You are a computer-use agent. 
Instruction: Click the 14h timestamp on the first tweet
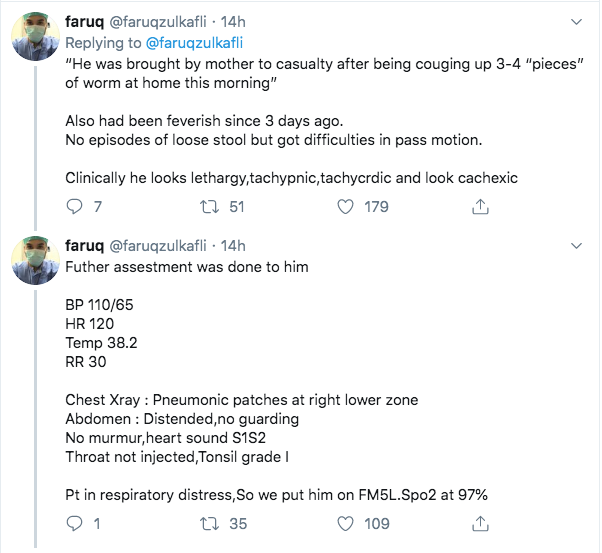(233, 22)
